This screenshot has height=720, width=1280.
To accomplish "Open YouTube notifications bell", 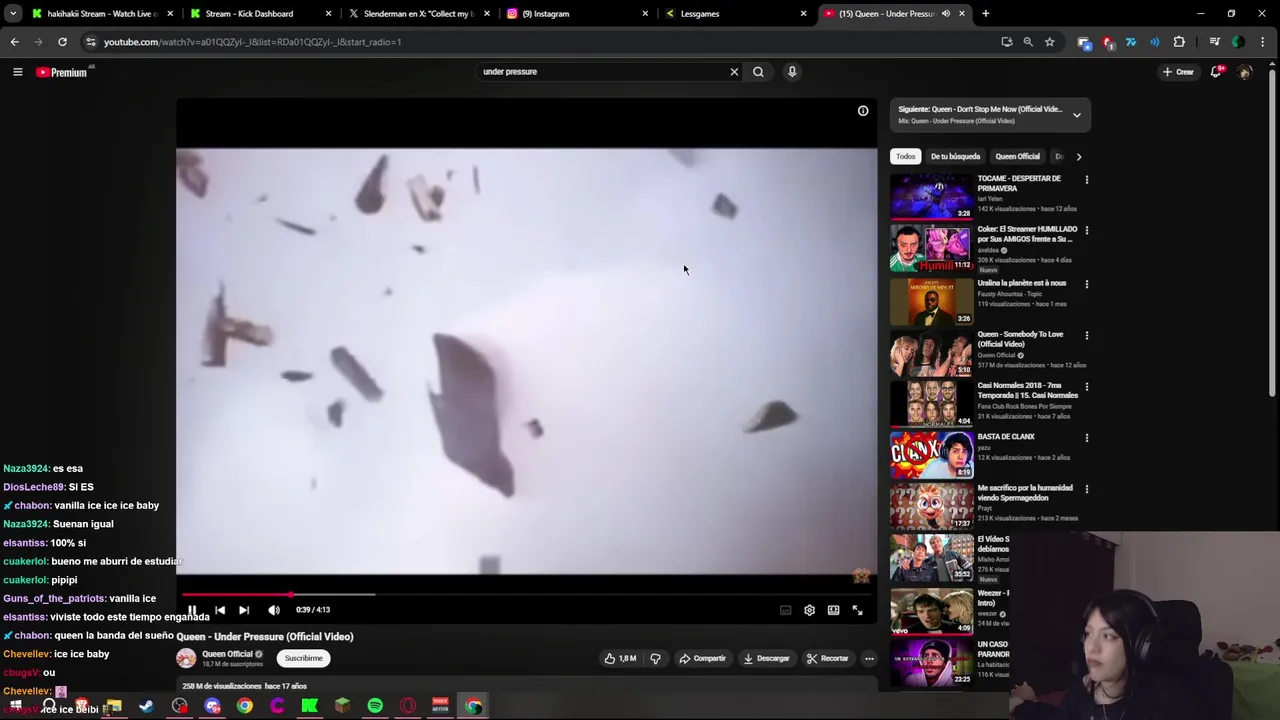I will click(1216, 72).
